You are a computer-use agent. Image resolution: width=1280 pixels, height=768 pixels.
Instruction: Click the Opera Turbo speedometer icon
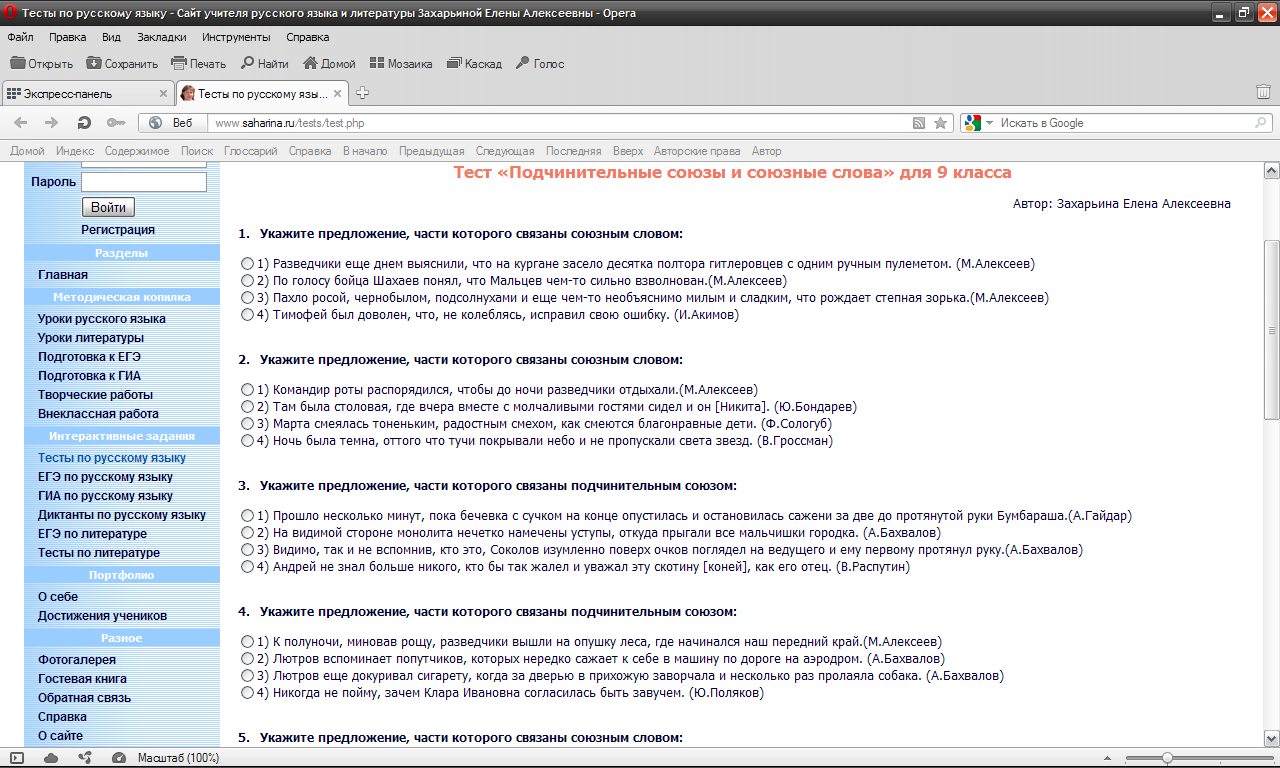(x=119, y=758)
